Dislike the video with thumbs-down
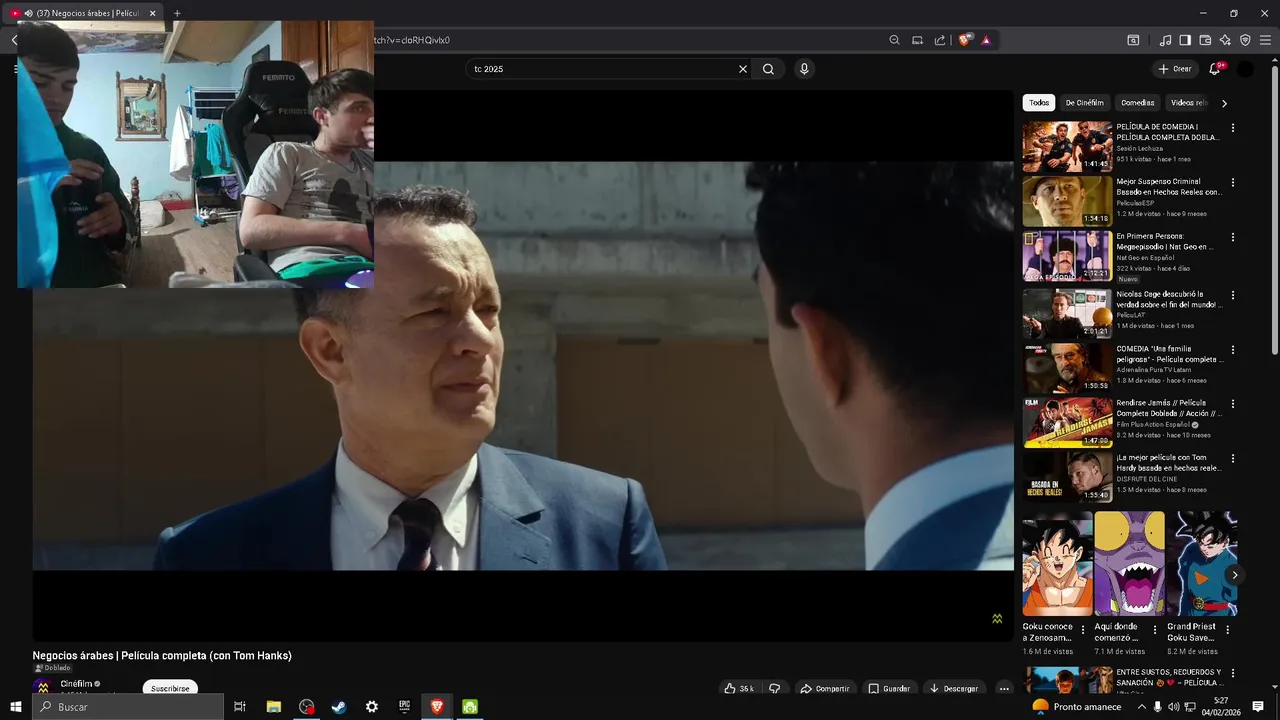Screen dimensions: 1280x720 [x=774, y=688]
